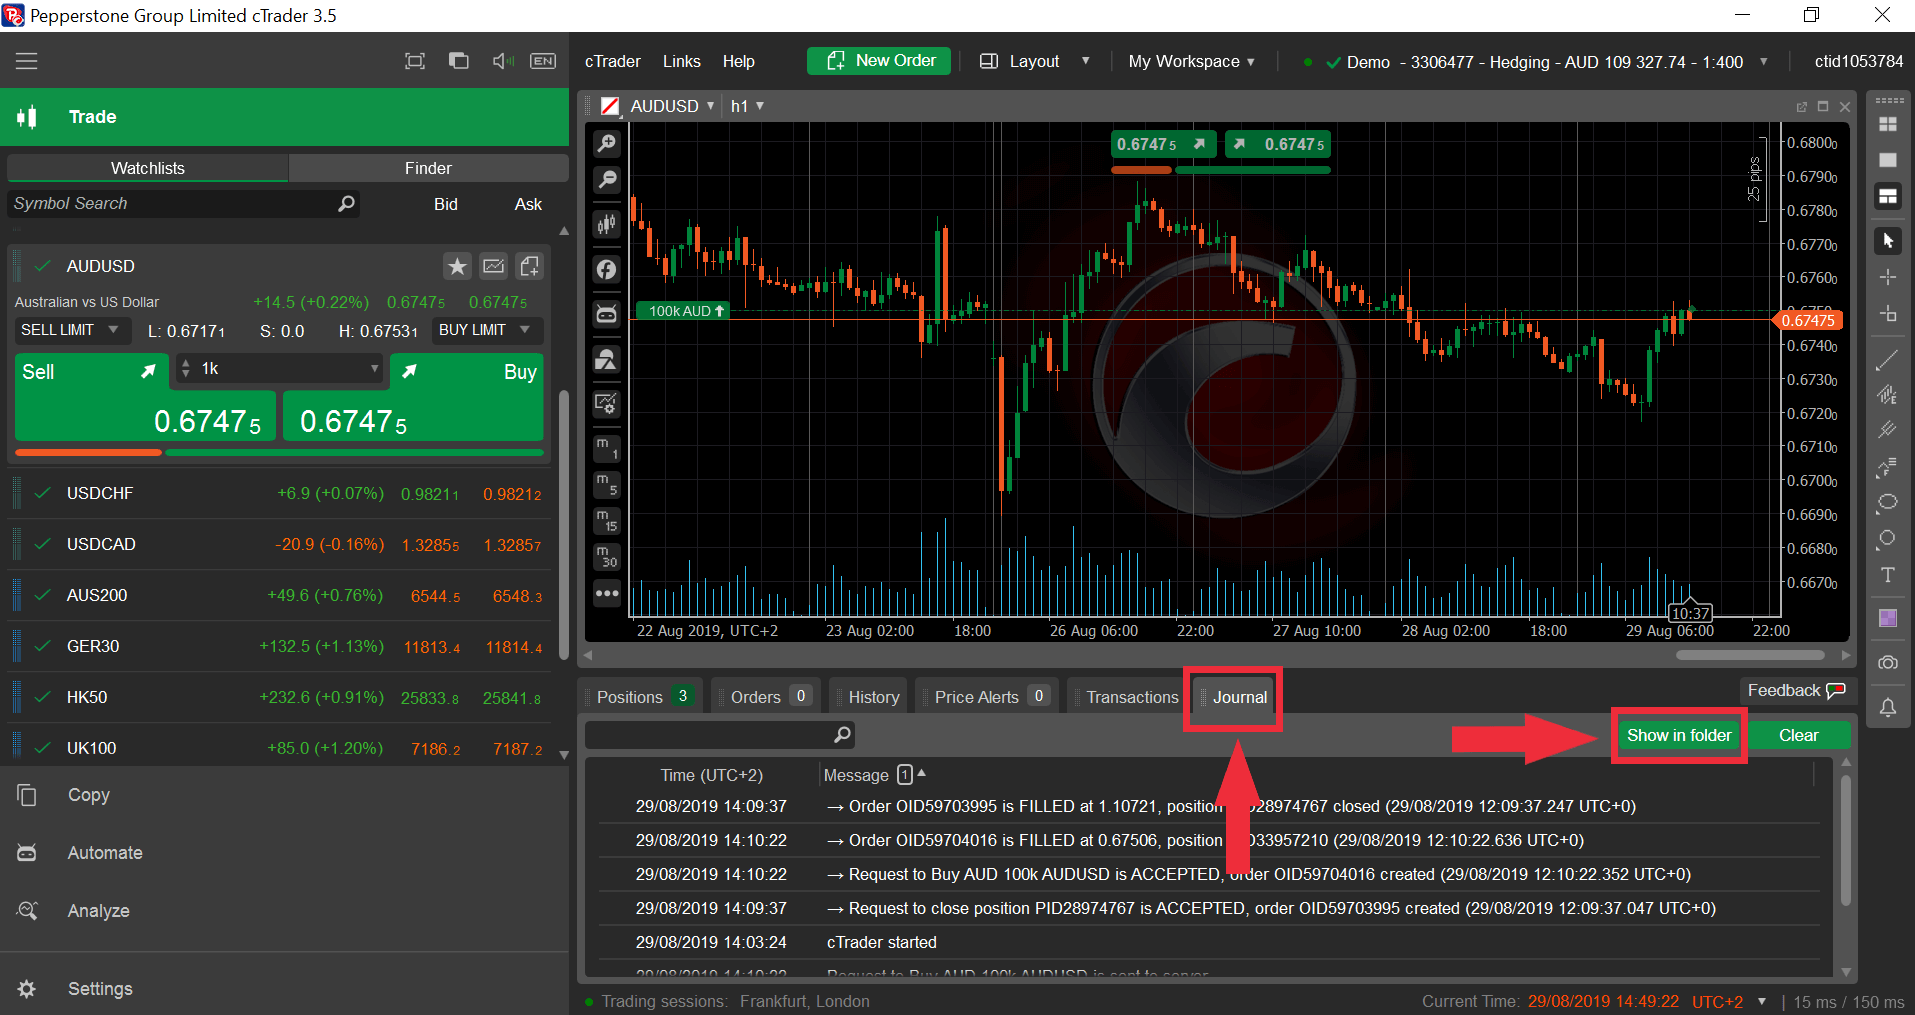Toggle UK100 watchlist checkmark
The height and width of the screenshot is (1015, 1915).
42,748
